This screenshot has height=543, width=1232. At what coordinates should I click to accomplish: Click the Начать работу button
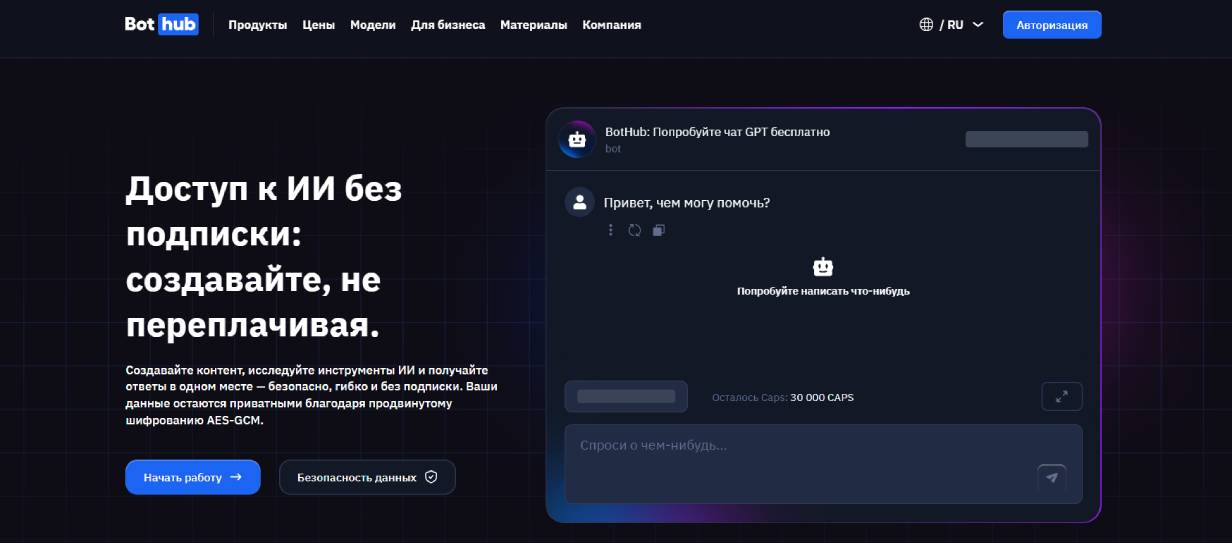(193, 477)
